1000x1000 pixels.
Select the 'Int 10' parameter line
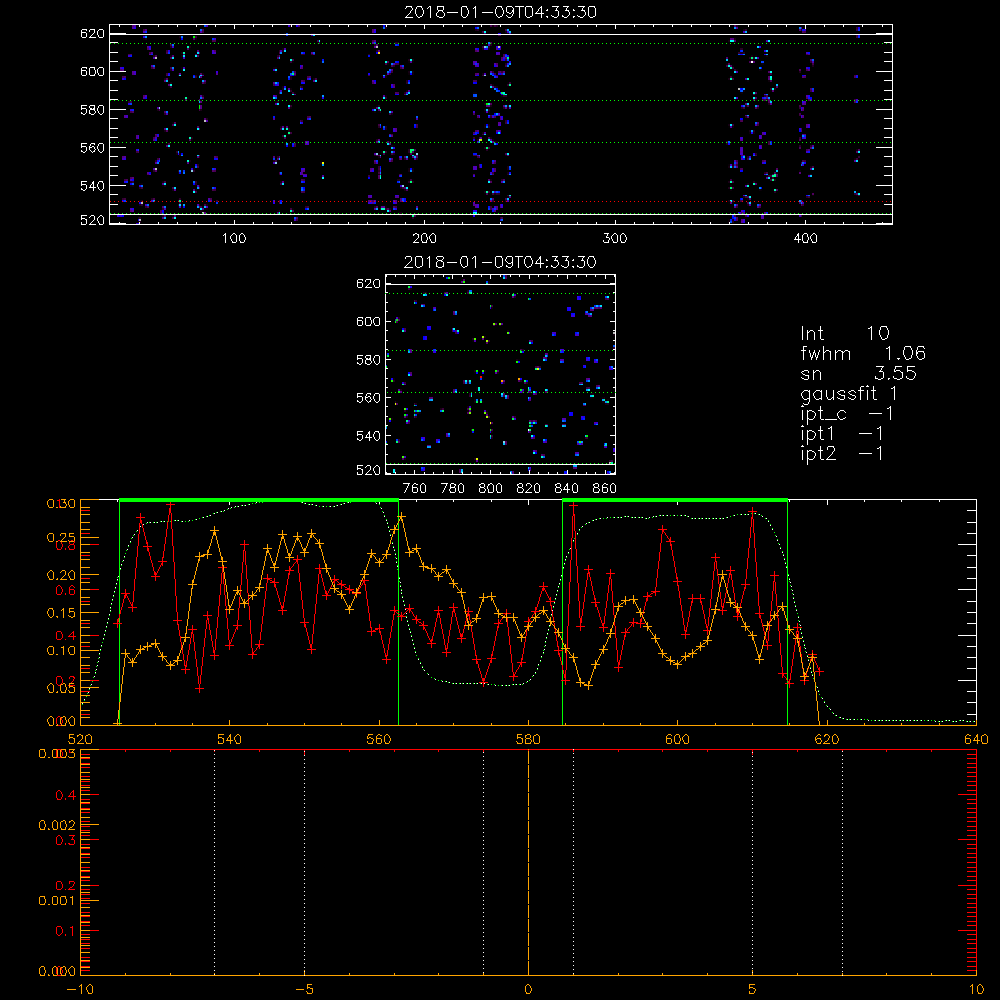tap(844, 333)
